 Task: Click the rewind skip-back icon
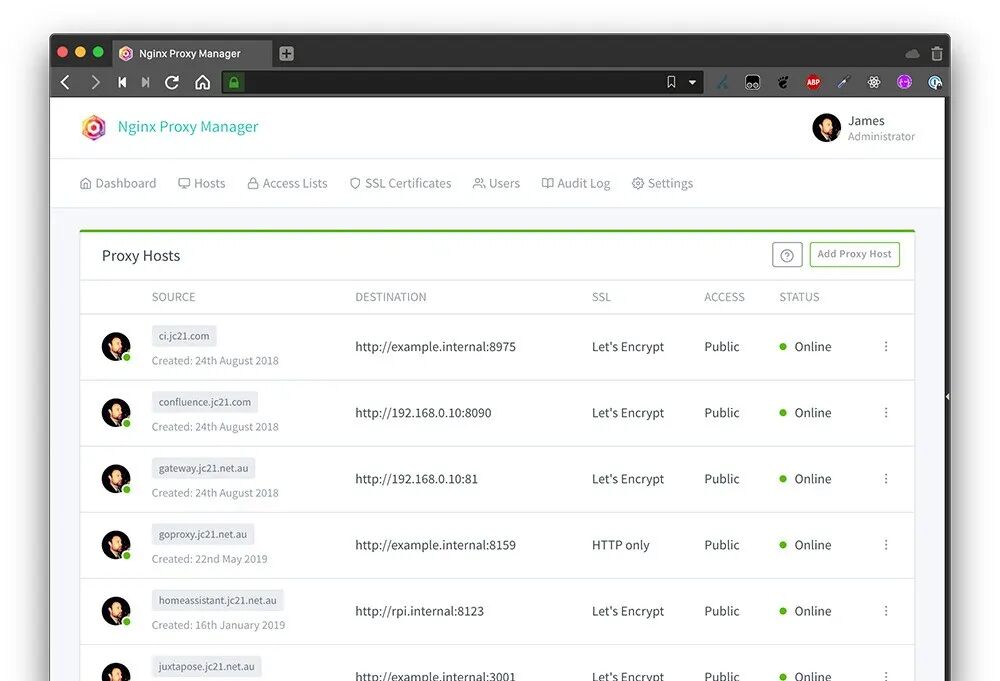pos(122,82)
